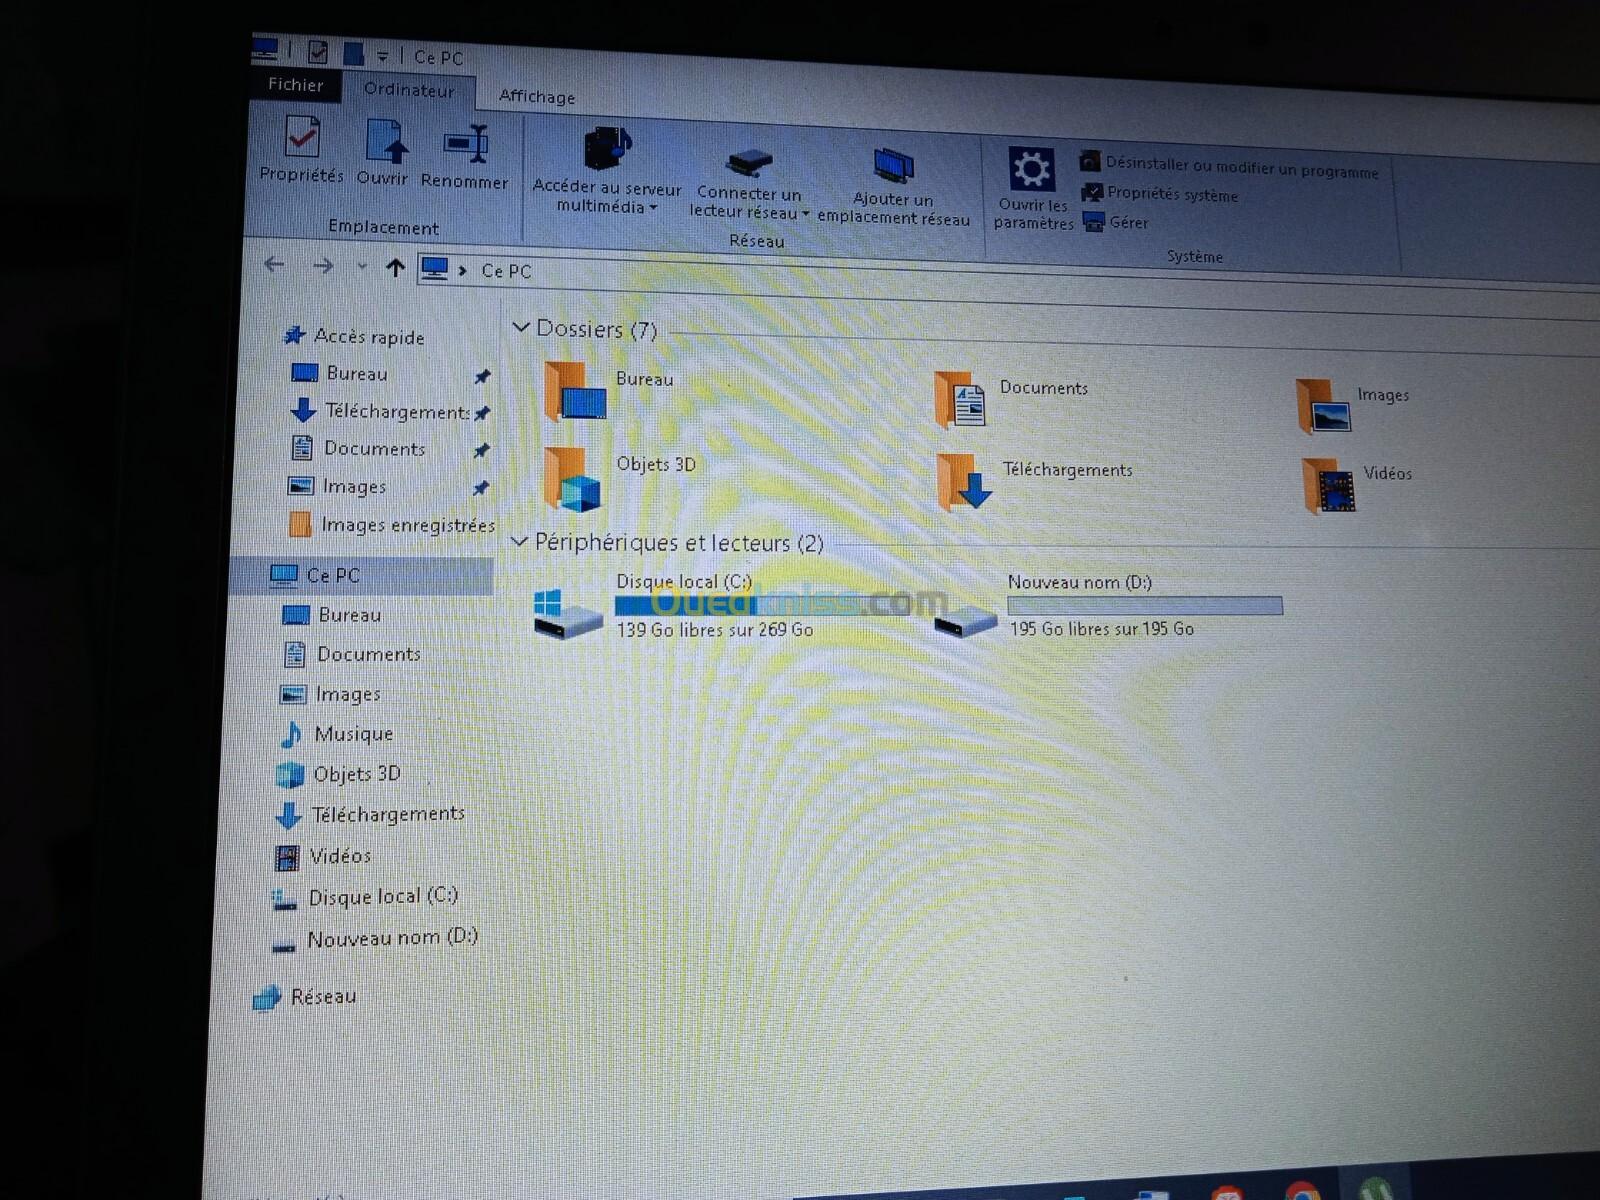Select Musique in the navigation pane
The width and height of the screenshot is (1600, 1200).
click(x=353, y=734)
